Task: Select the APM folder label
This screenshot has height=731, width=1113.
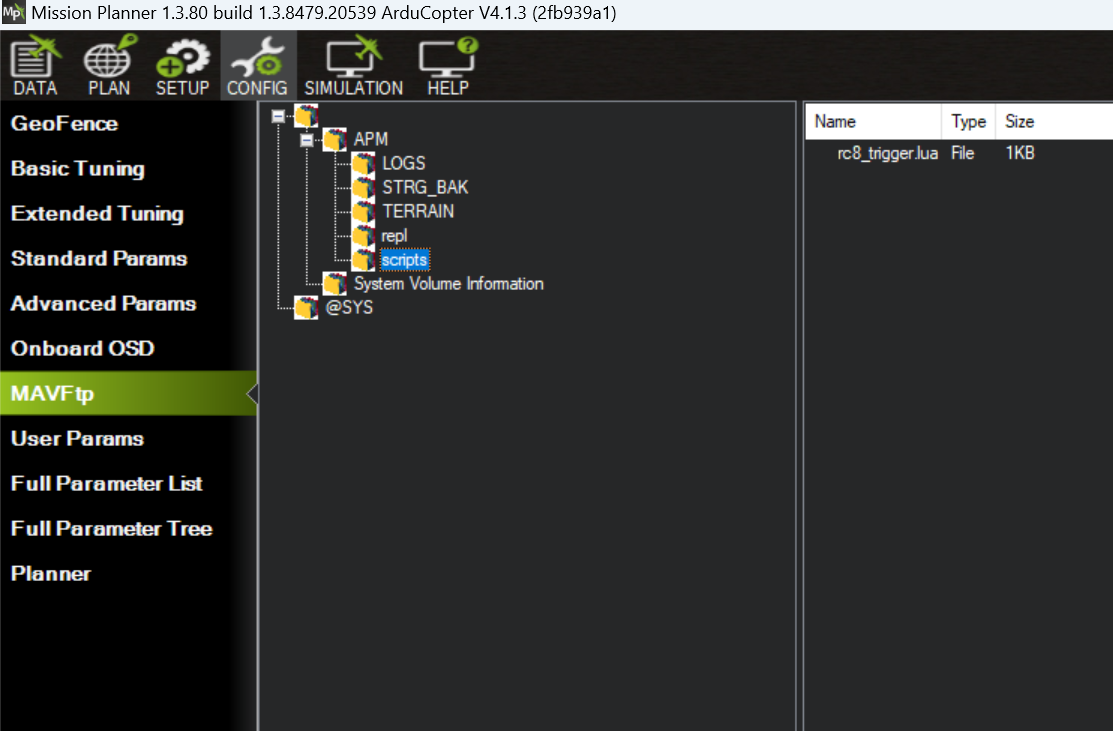Action: tap(371, 139)
